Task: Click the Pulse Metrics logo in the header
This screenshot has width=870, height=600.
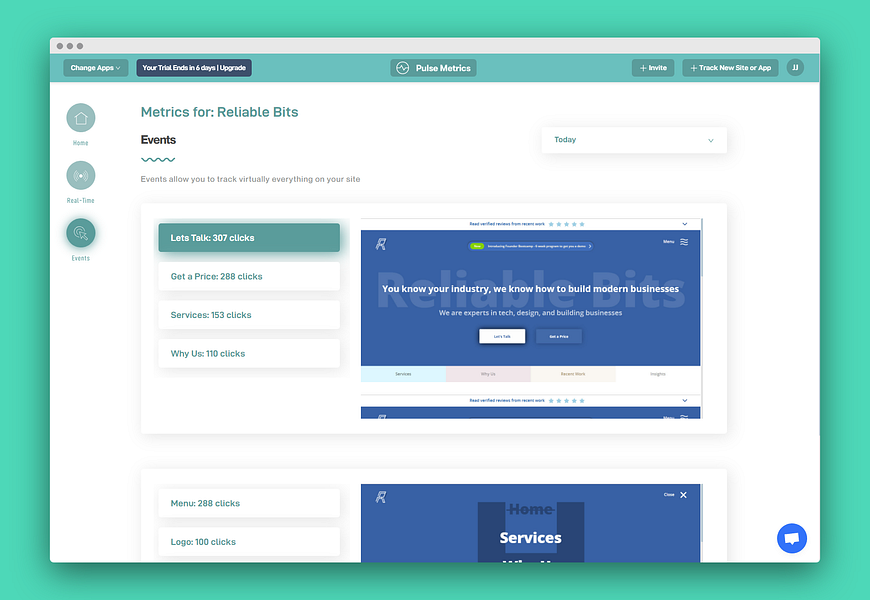Action: pyautogui.click(x=433, y=67)
